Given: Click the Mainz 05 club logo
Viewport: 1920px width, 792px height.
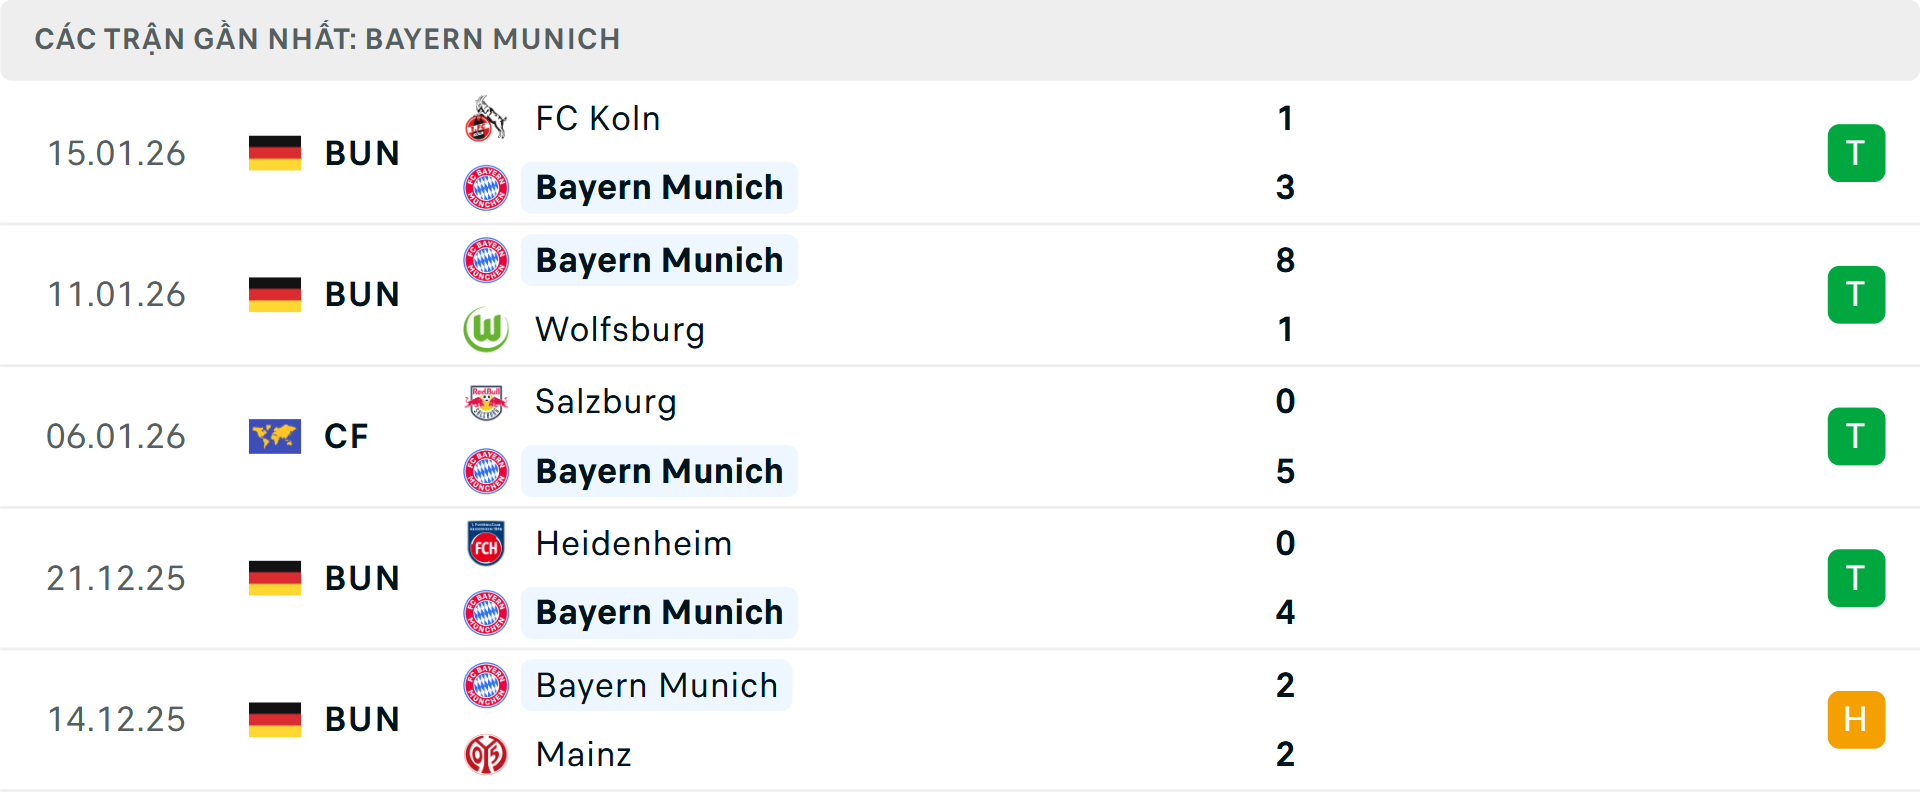Looking at the screenshot, I should pos(486,755).
